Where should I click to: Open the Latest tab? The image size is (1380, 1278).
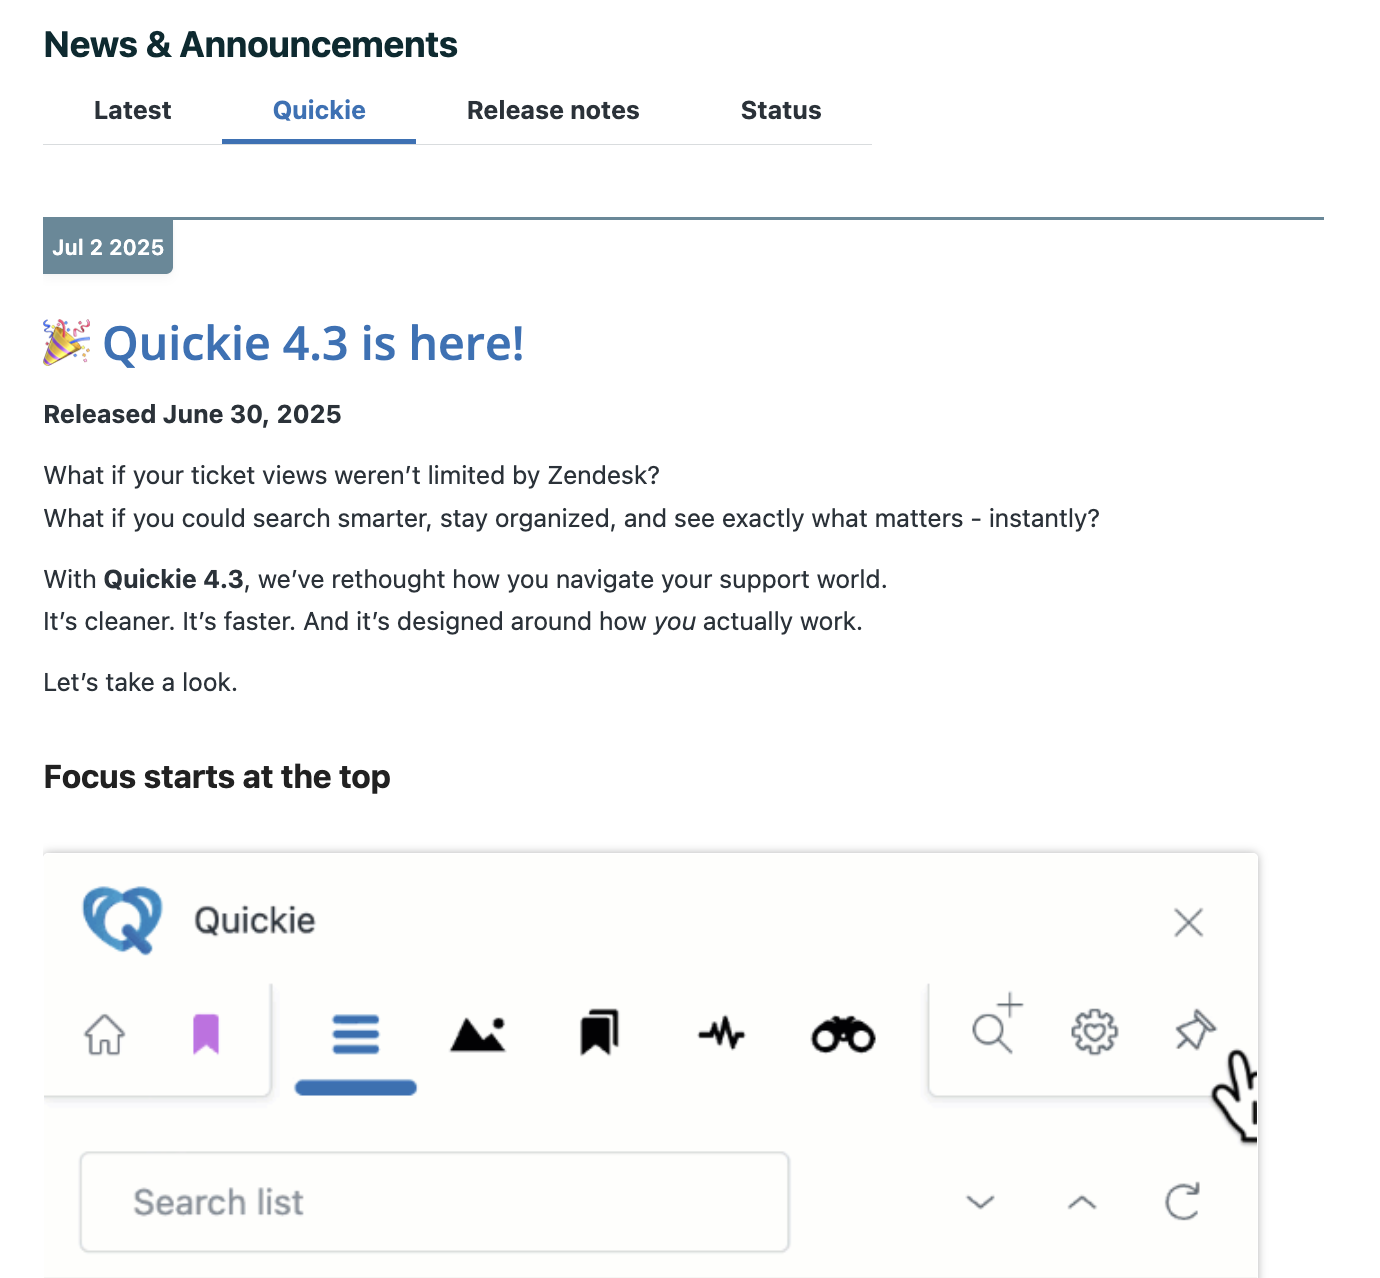click(x=132, y=110)
